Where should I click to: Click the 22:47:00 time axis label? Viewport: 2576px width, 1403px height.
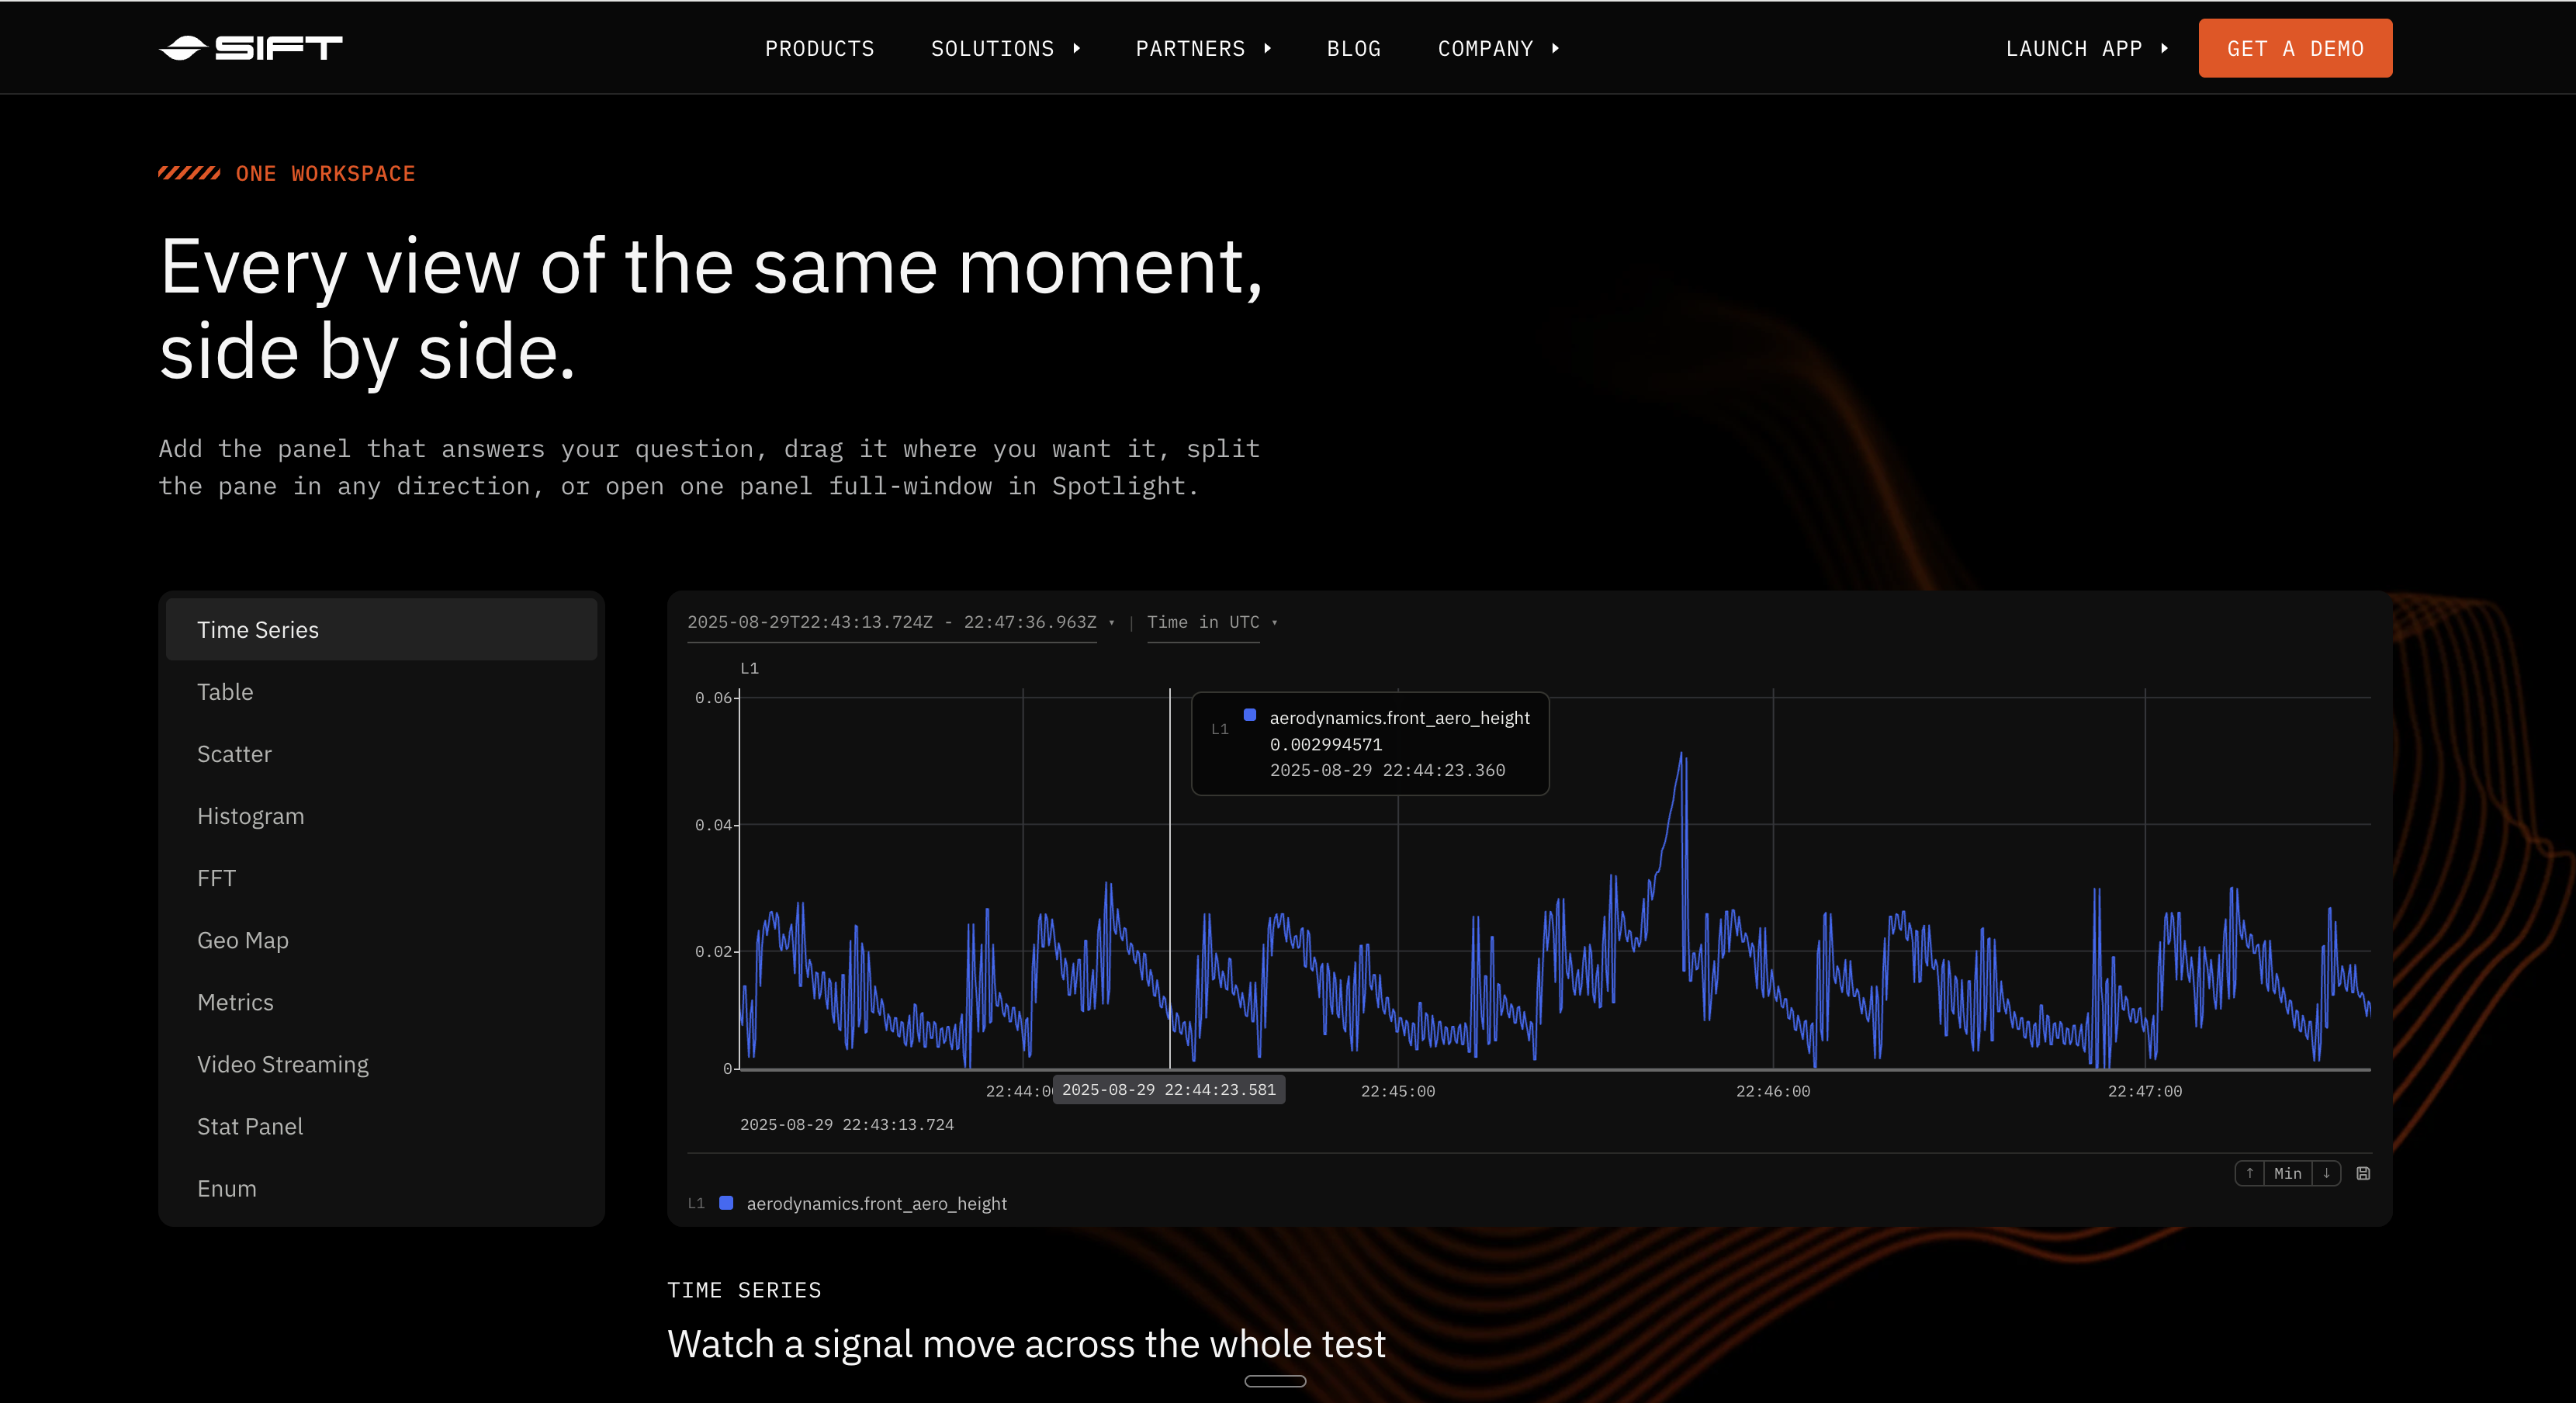(2145, 1091)
